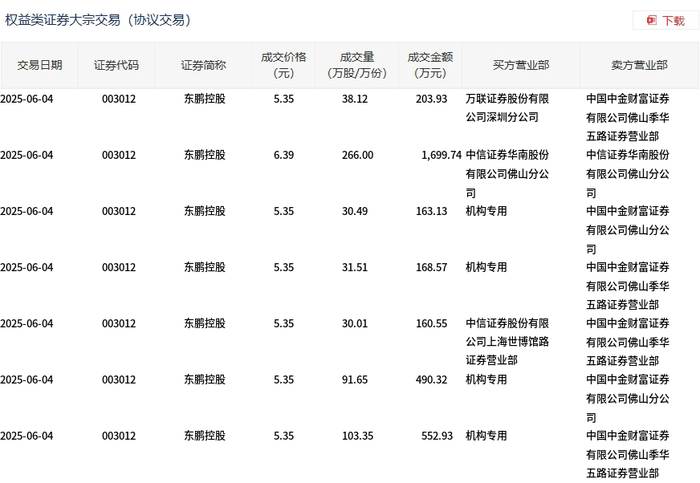
Task: Click date 2025-06-04 in the 552.93 row
Action: pos(27,436)
